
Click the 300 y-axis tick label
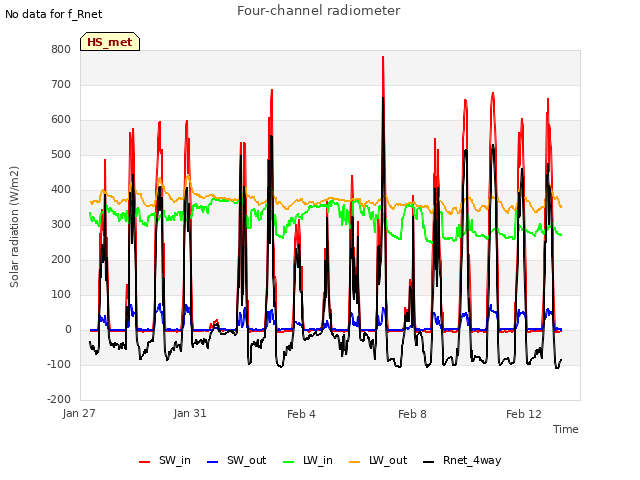[61, 224]
